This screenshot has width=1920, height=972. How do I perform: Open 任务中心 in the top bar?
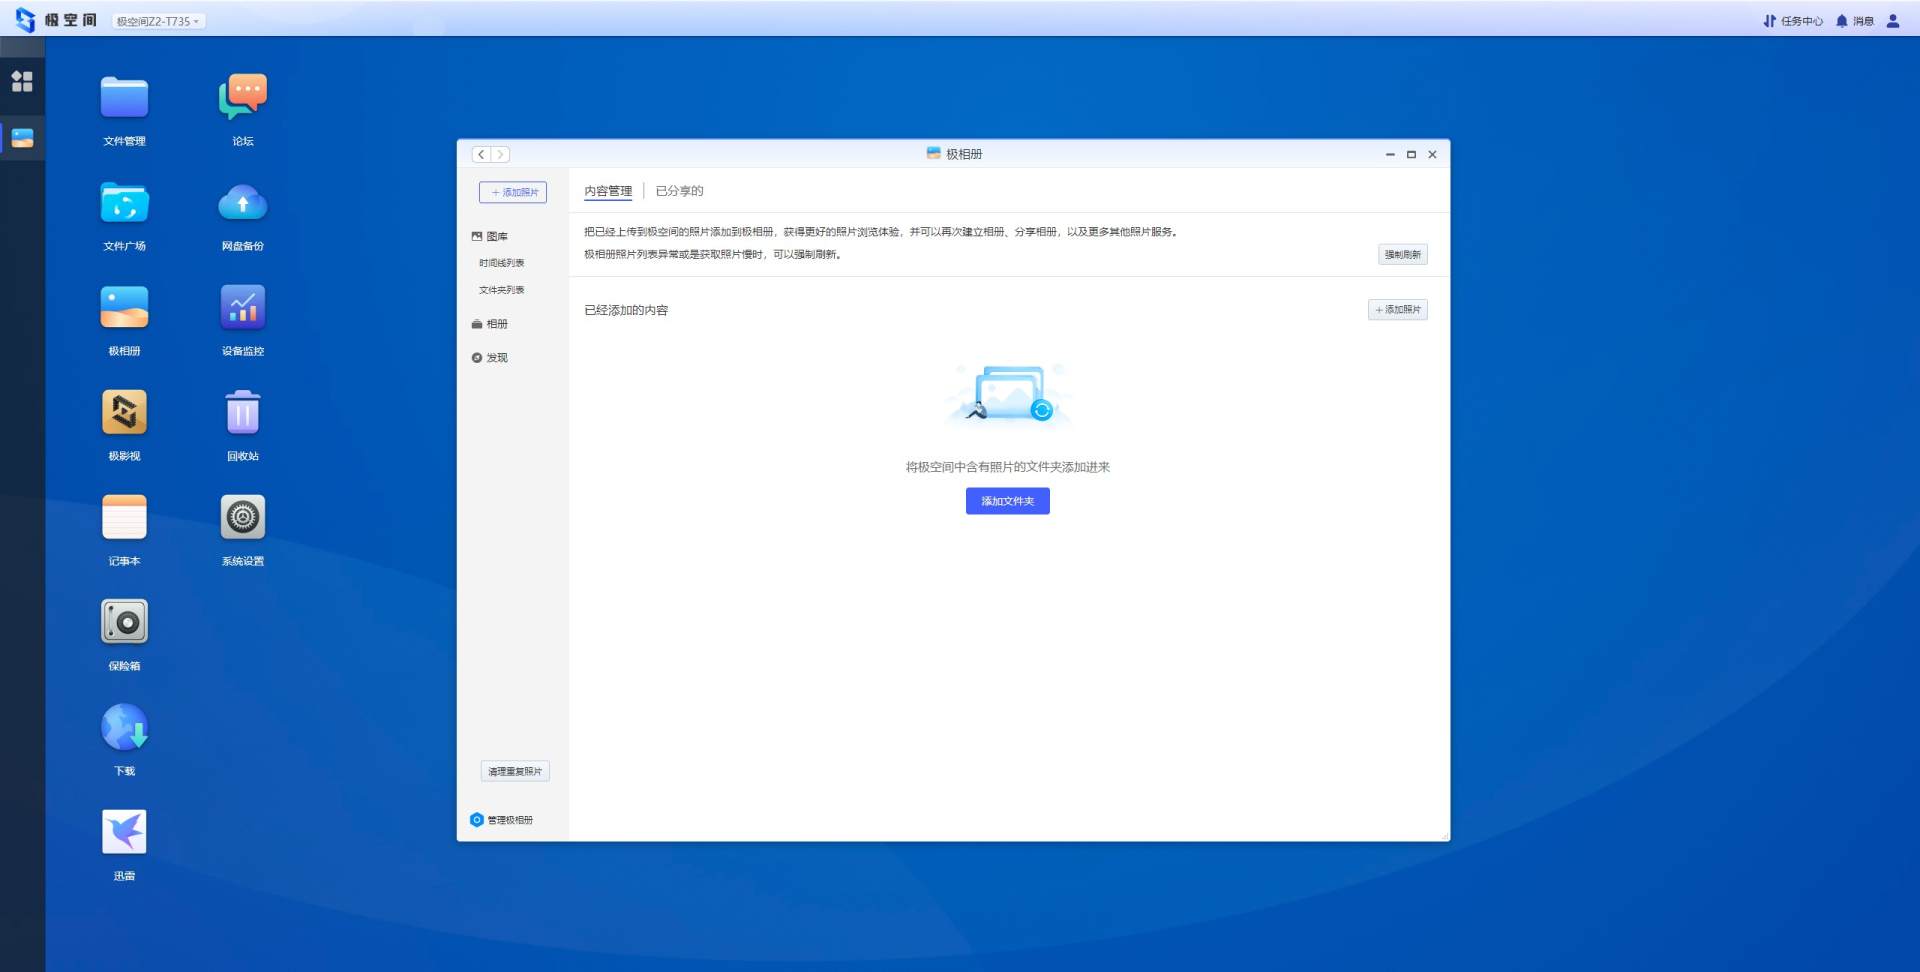point(1793,21)
